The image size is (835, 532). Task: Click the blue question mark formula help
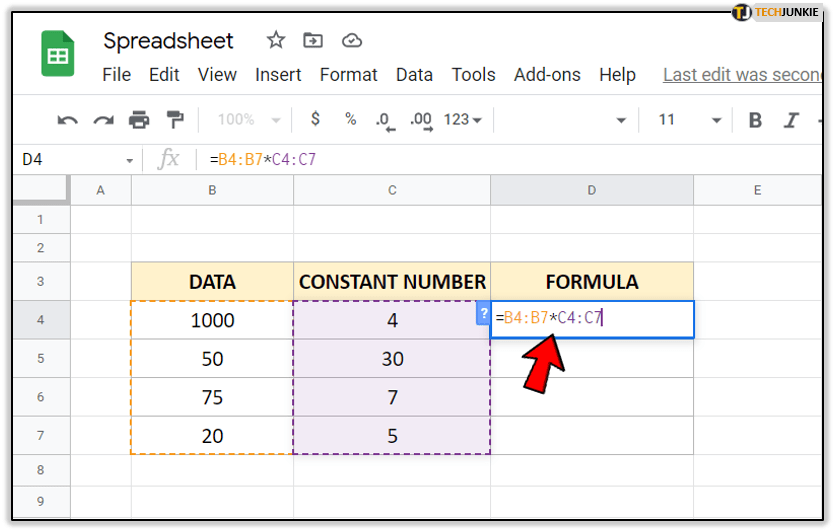point(483,314)
